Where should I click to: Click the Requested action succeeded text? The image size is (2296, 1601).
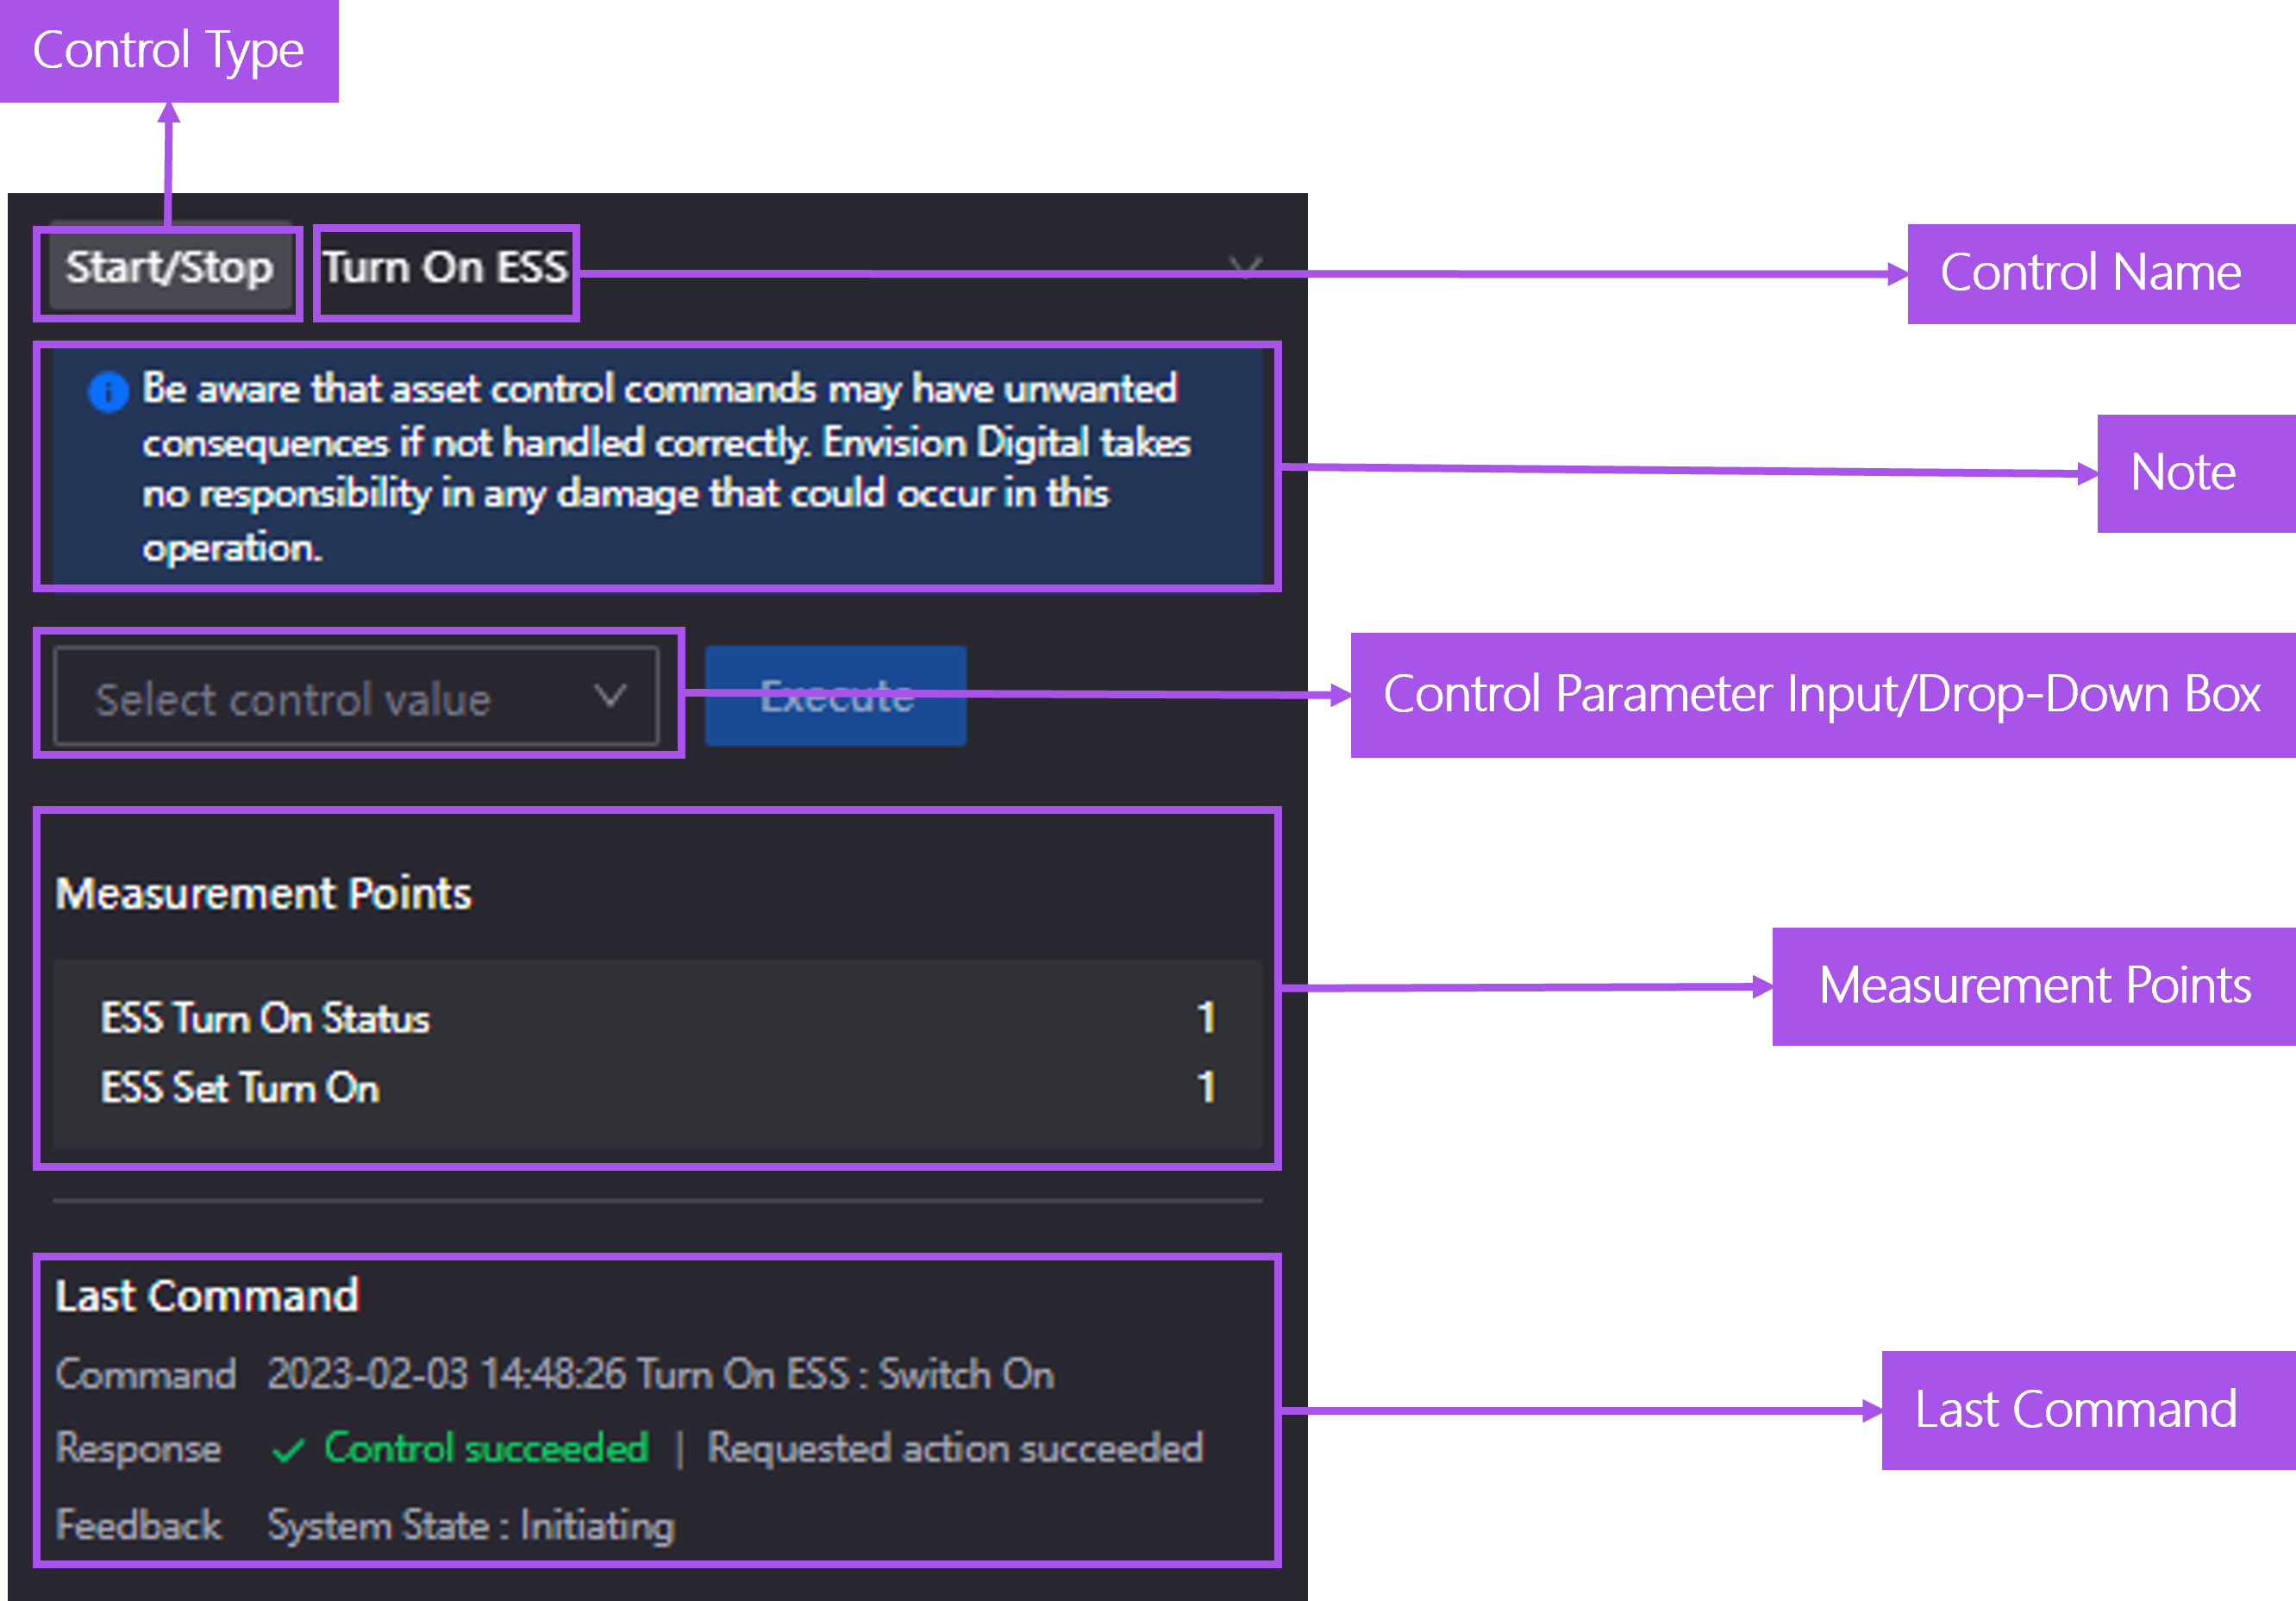pyautogui.click(x=955, y=1448)
